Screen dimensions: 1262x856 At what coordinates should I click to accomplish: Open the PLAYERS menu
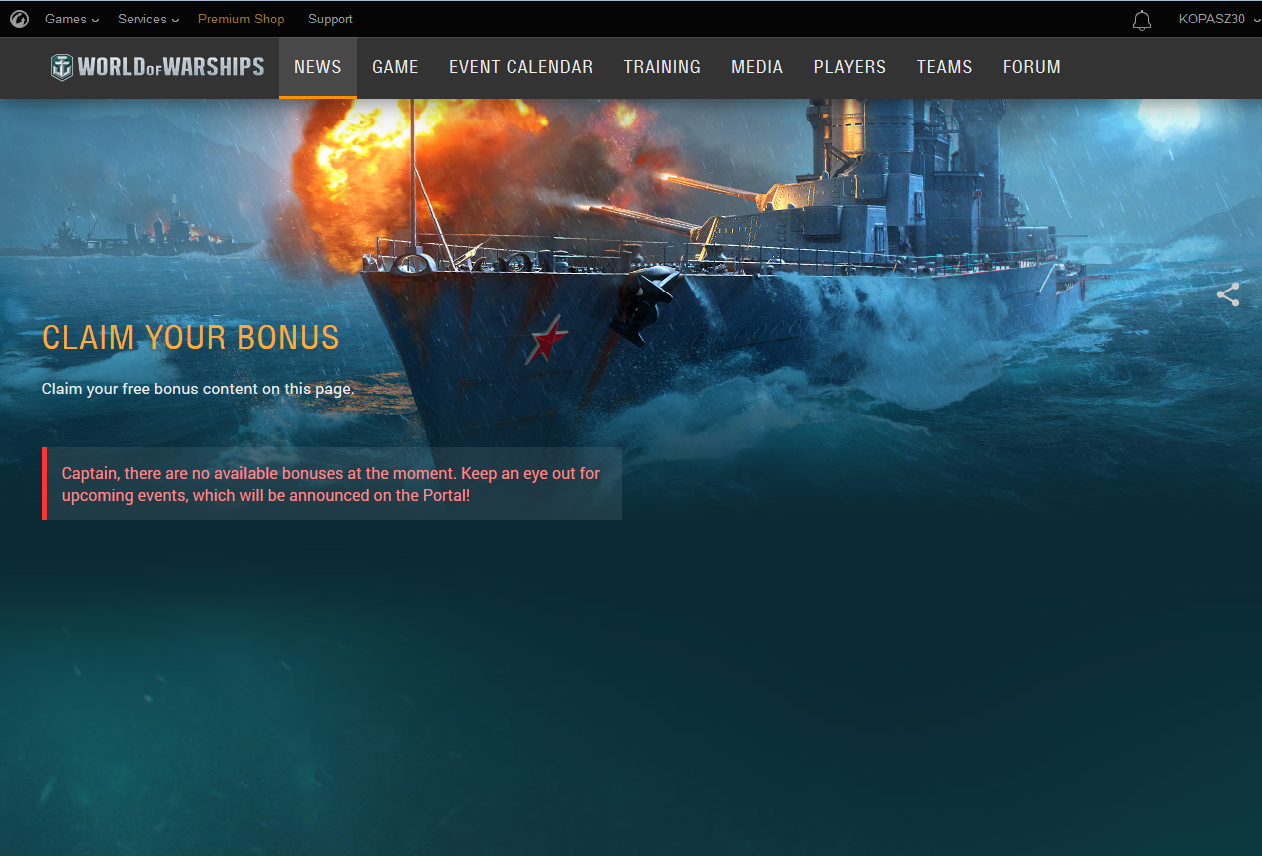850,67
